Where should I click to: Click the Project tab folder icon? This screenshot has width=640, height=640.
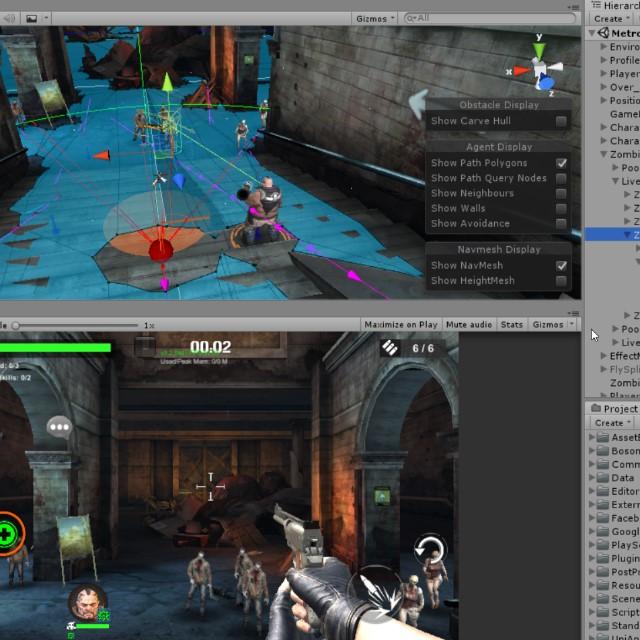pos(596,408)
